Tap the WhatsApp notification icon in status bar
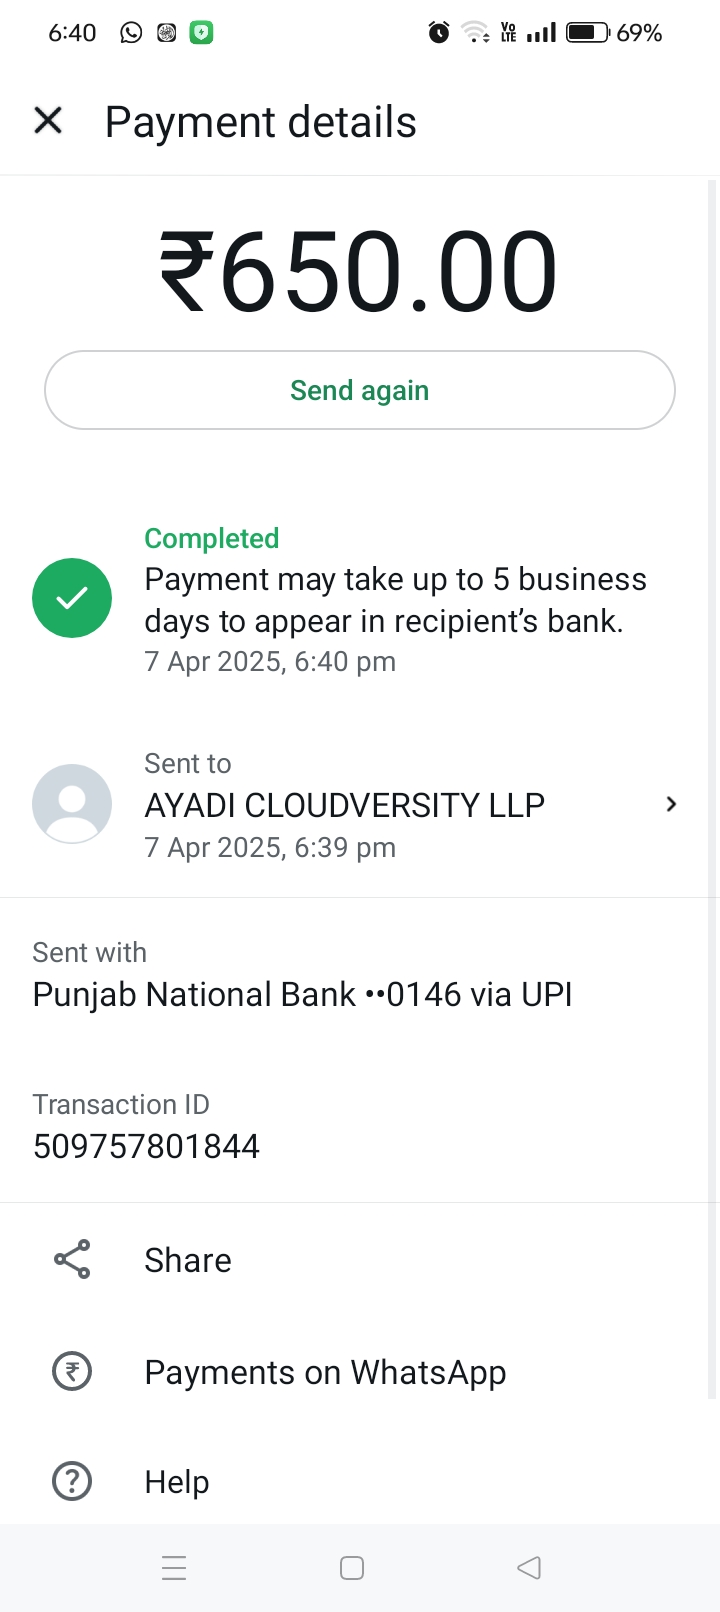This screenshot has height=1612, width=720. point(131,33)
